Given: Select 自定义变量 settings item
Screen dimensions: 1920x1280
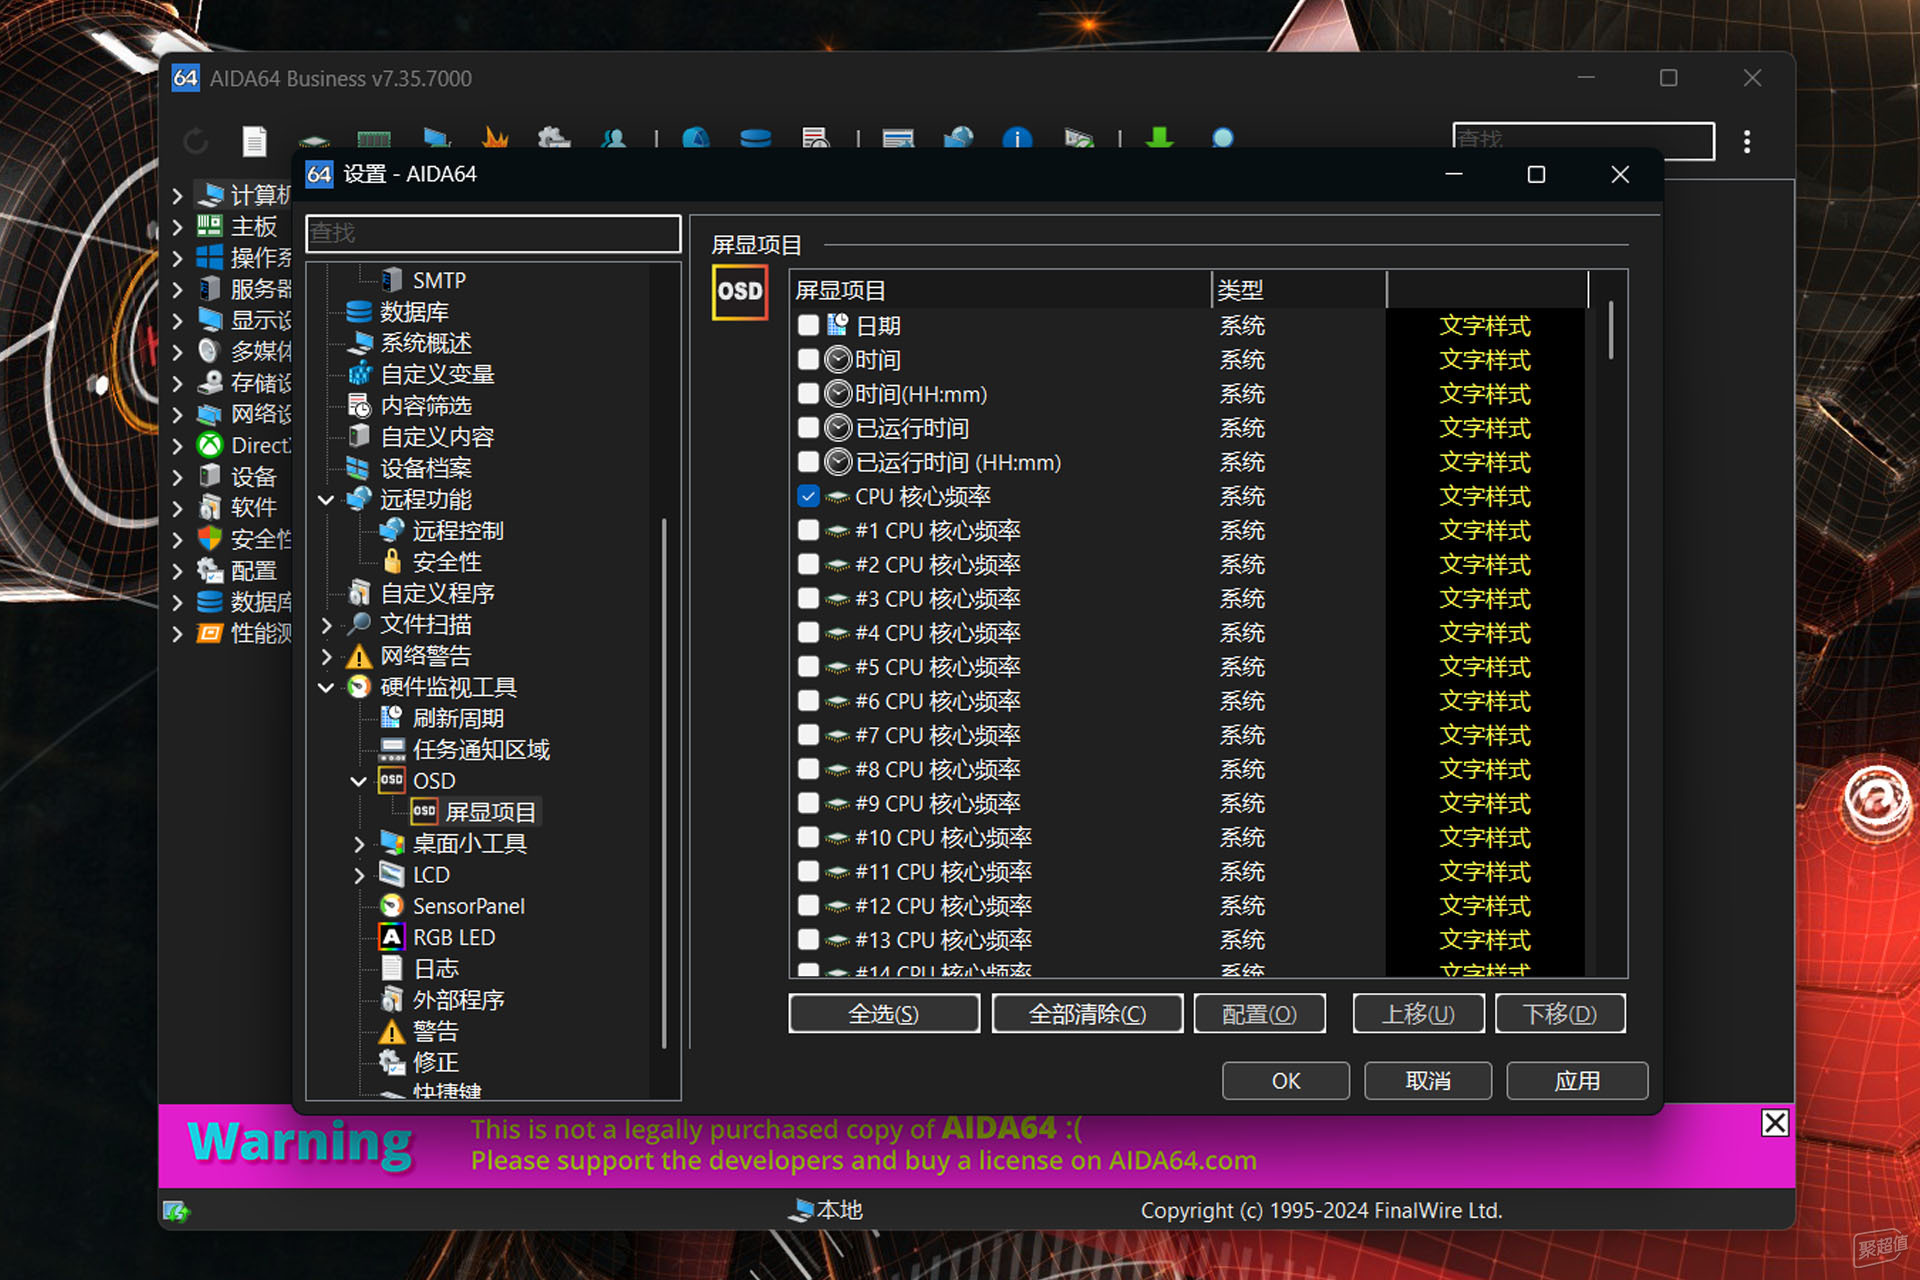Looking at the screenshot, I should pos(437,374).
